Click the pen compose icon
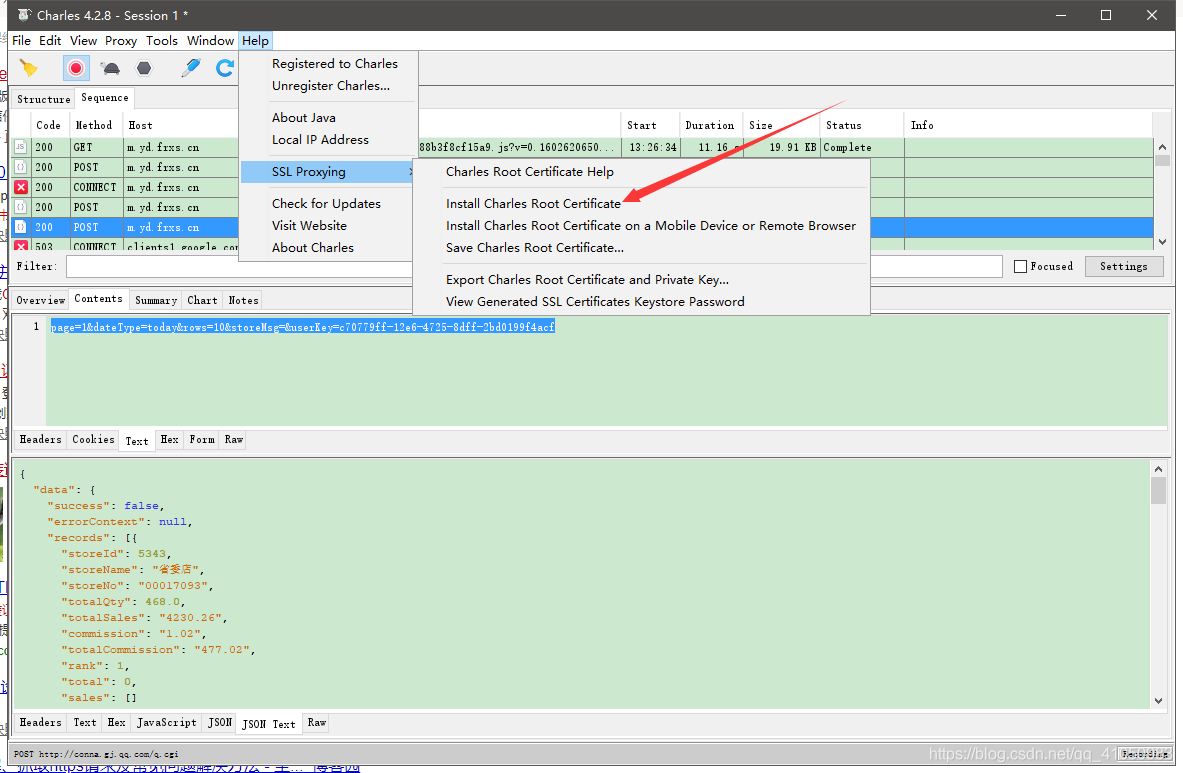Viewport: 1183px width, 773px height. (191, 69)
